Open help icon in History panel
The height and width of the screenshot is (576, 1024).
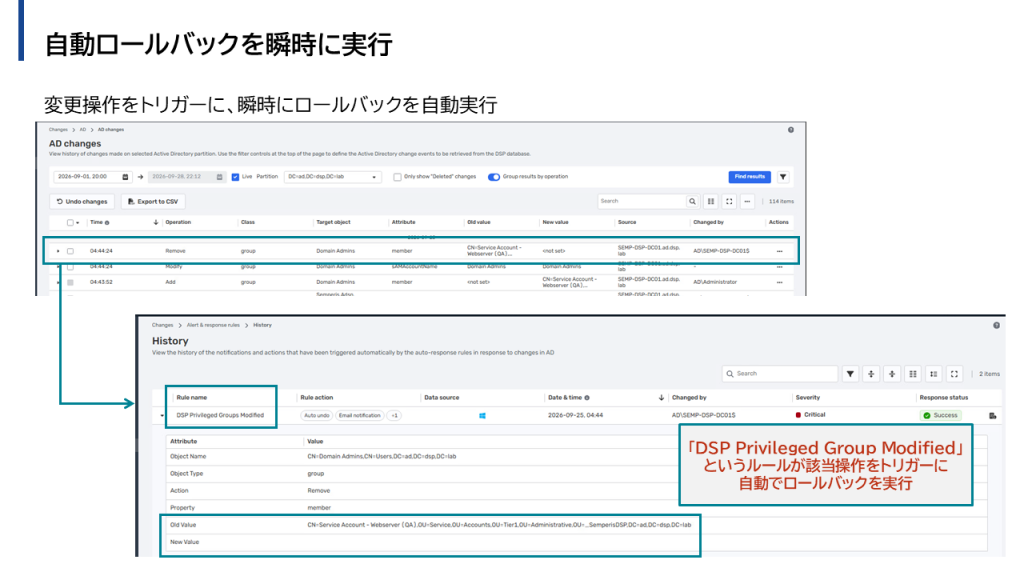coord(996,325)
